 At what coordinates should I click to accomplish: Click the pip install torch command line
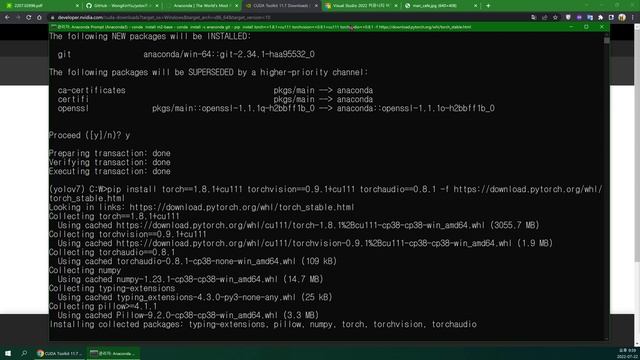click(x=325, y=194)
